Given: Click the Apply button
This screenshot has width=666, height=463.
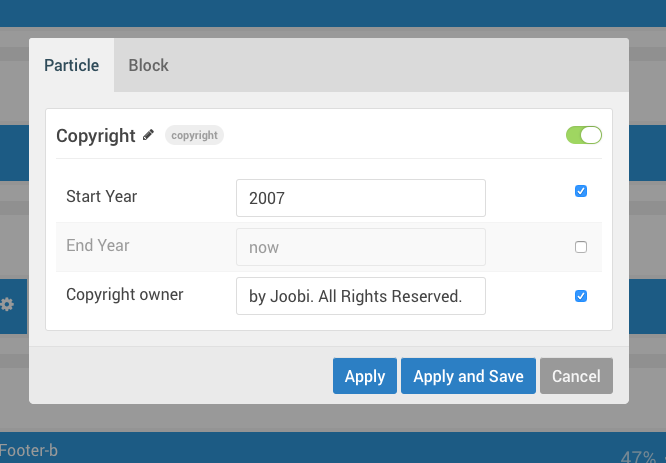Looking at the screenshot, I should [x=365, y=376].
